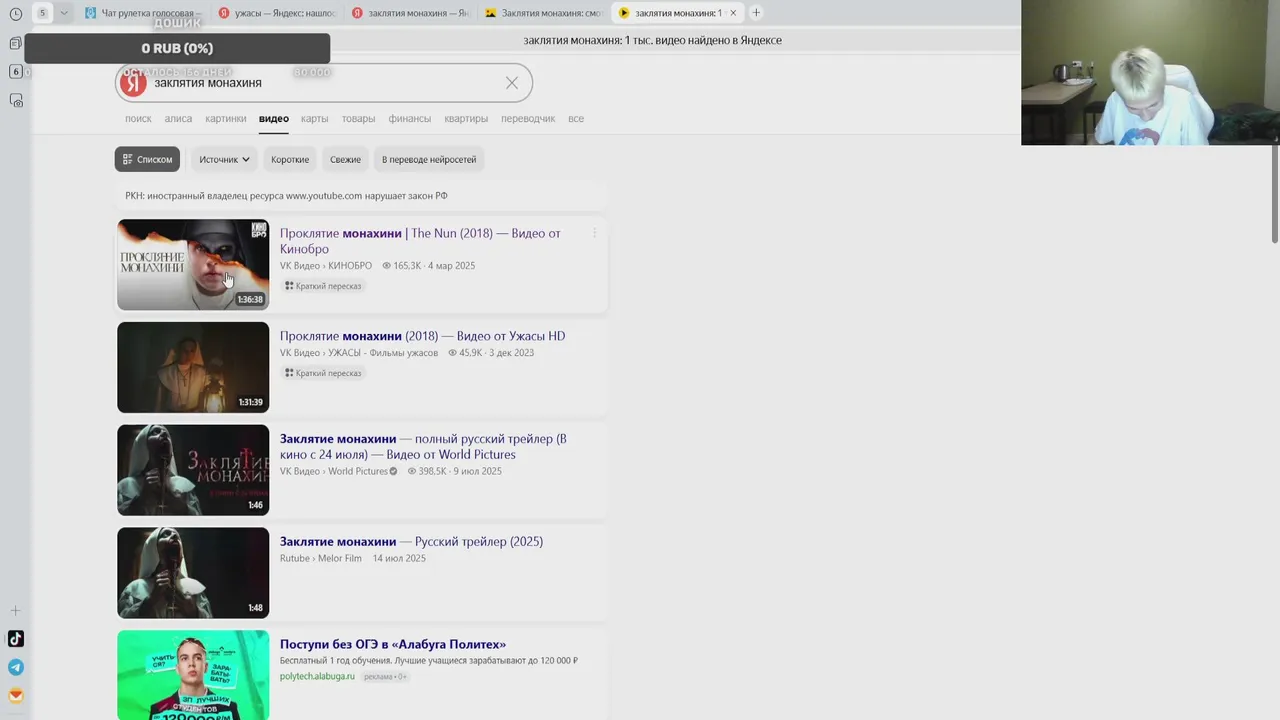The width and height of the screenshot is (1280, 720).
Task: Open the sidebar screenshot camera icon
Action: pos(15,100)
